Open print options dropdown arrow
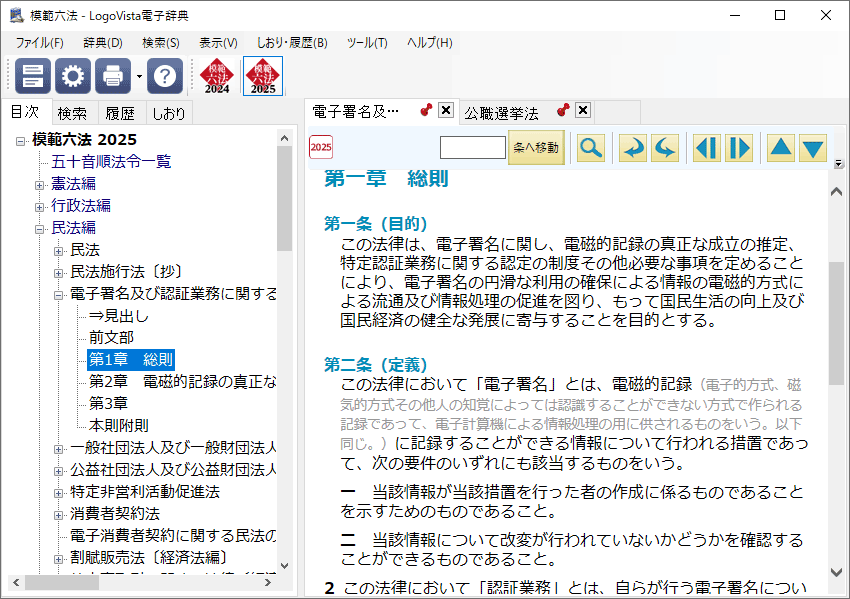This screenshot has width=850, height=599. click(x=139, y=76)
